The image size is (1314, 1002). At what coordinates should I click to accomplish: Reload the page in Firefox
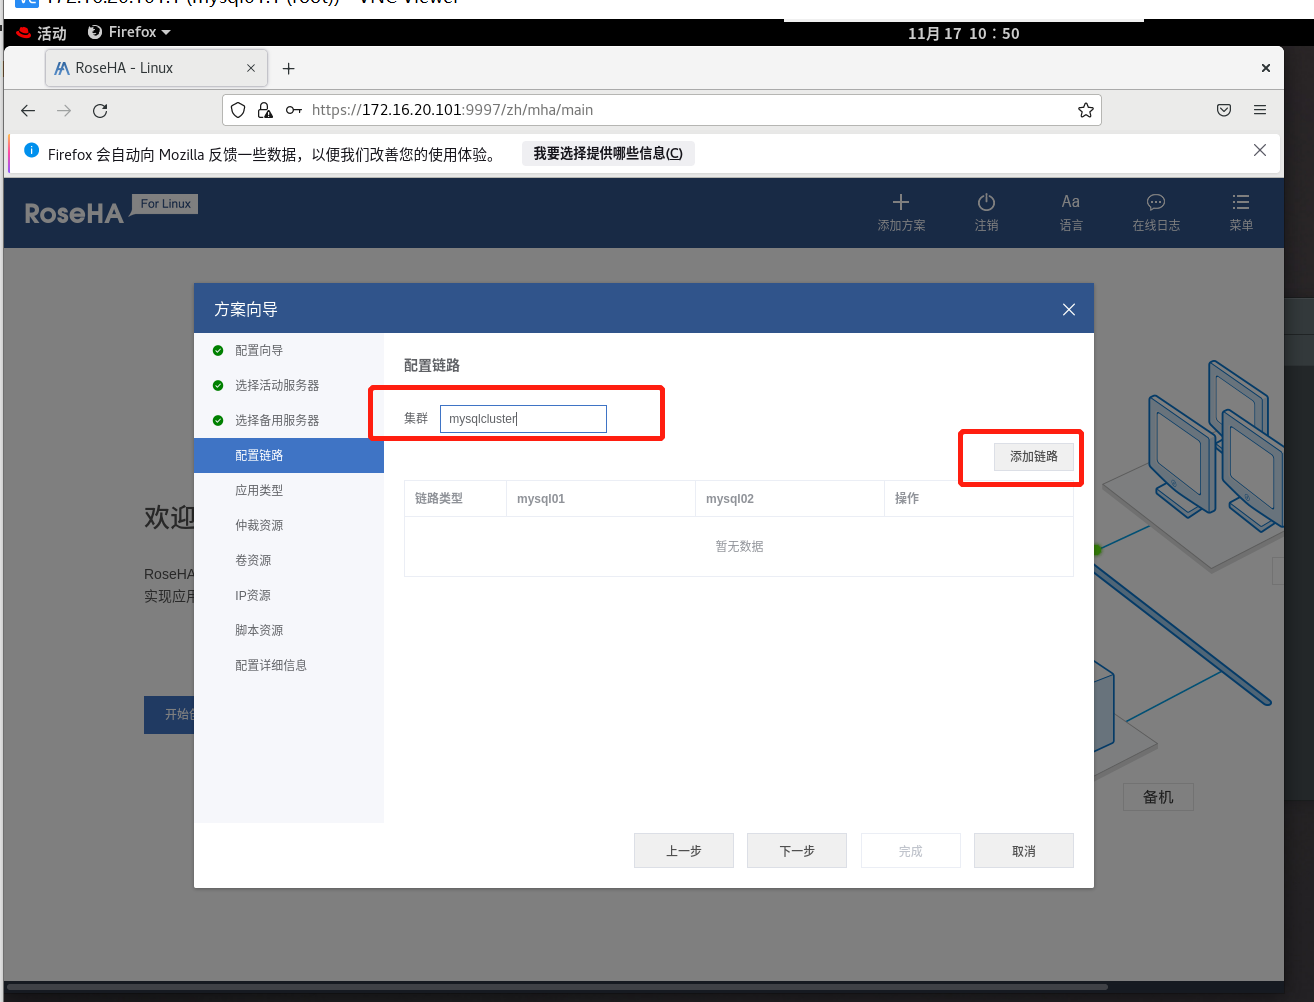point(100,111)
